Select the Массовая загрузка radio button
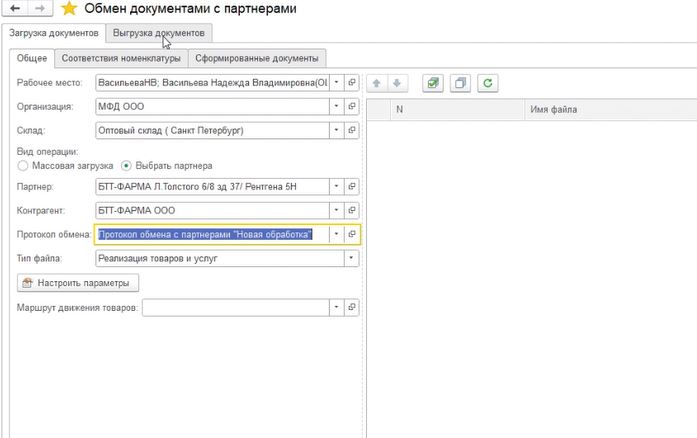This screenshot has width=697, height=438. pos(24,165)
